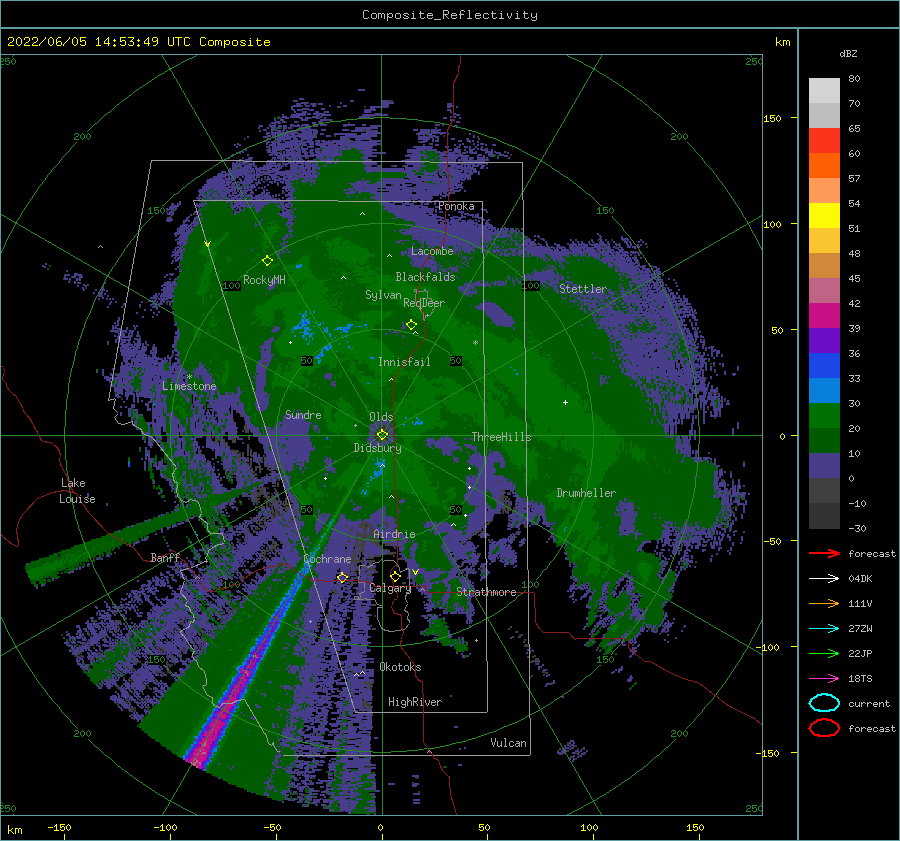This screenshot has width=900, height=841.
Task: Select the purple 39 dBZ color swatch
Action: tap(824, 340)
